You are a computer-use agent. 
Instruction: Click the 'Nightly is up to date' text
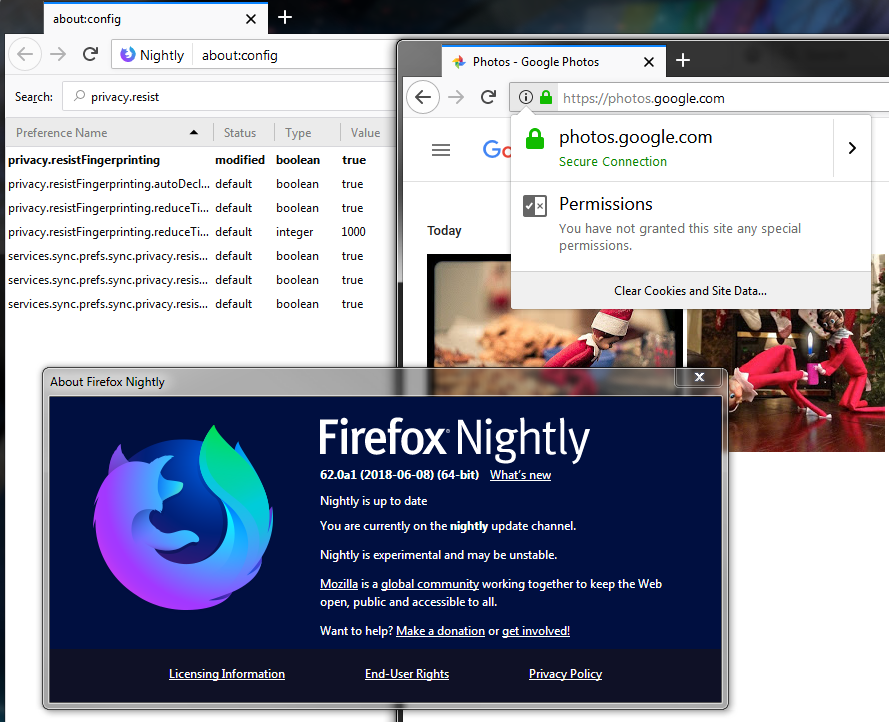click(374, 501)
